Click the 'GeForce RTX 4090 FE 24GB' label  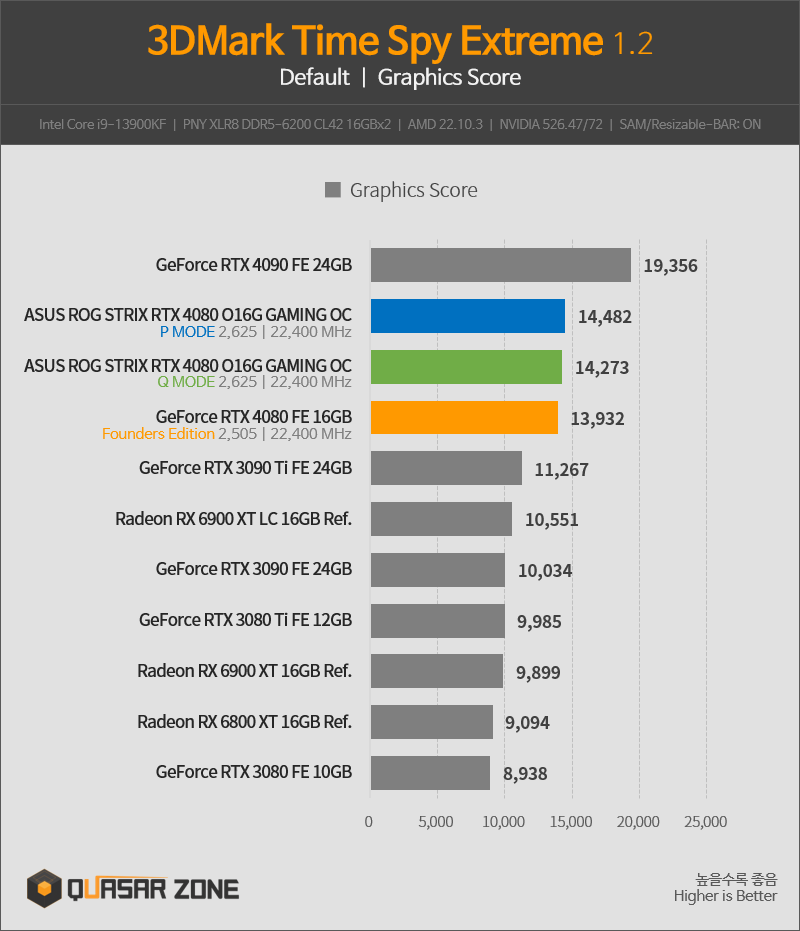click(x=254, y=265)
